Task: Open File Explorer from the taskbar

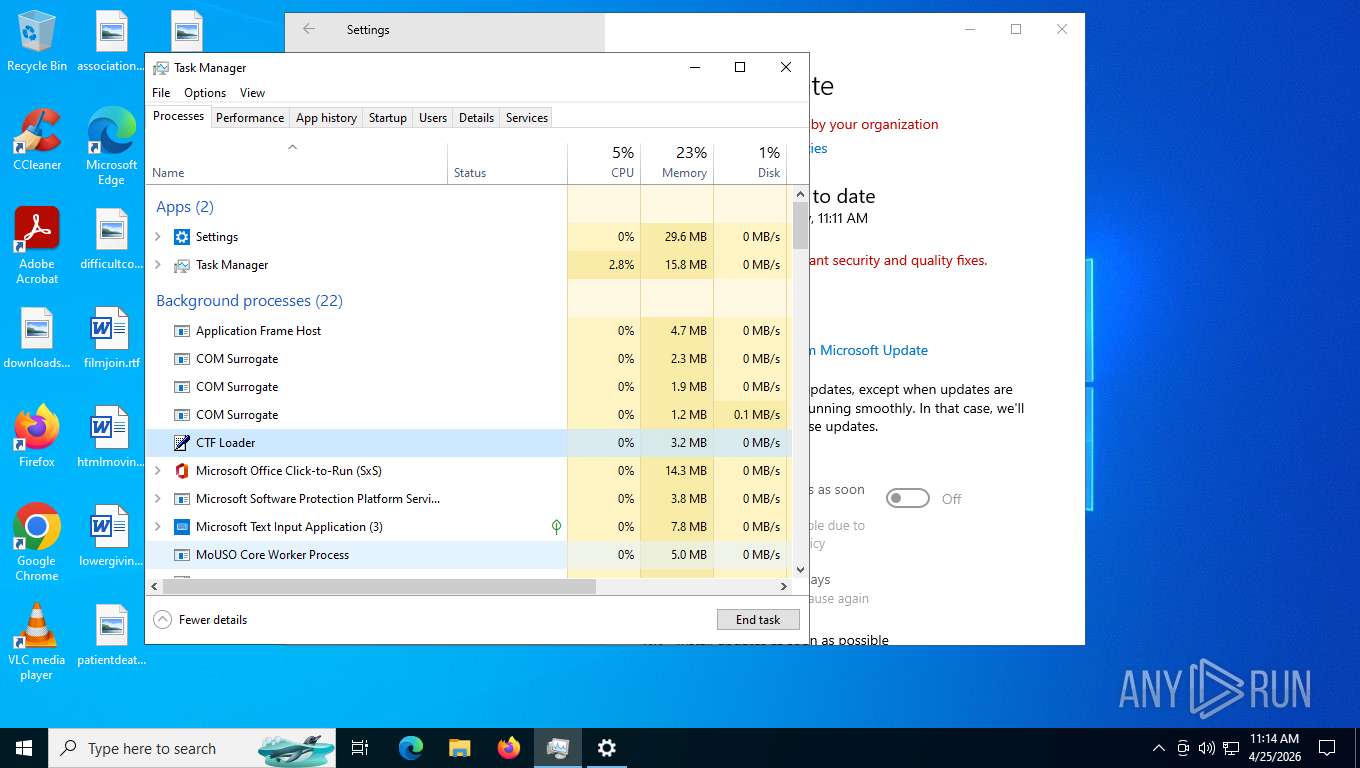Action: (459, 748)
